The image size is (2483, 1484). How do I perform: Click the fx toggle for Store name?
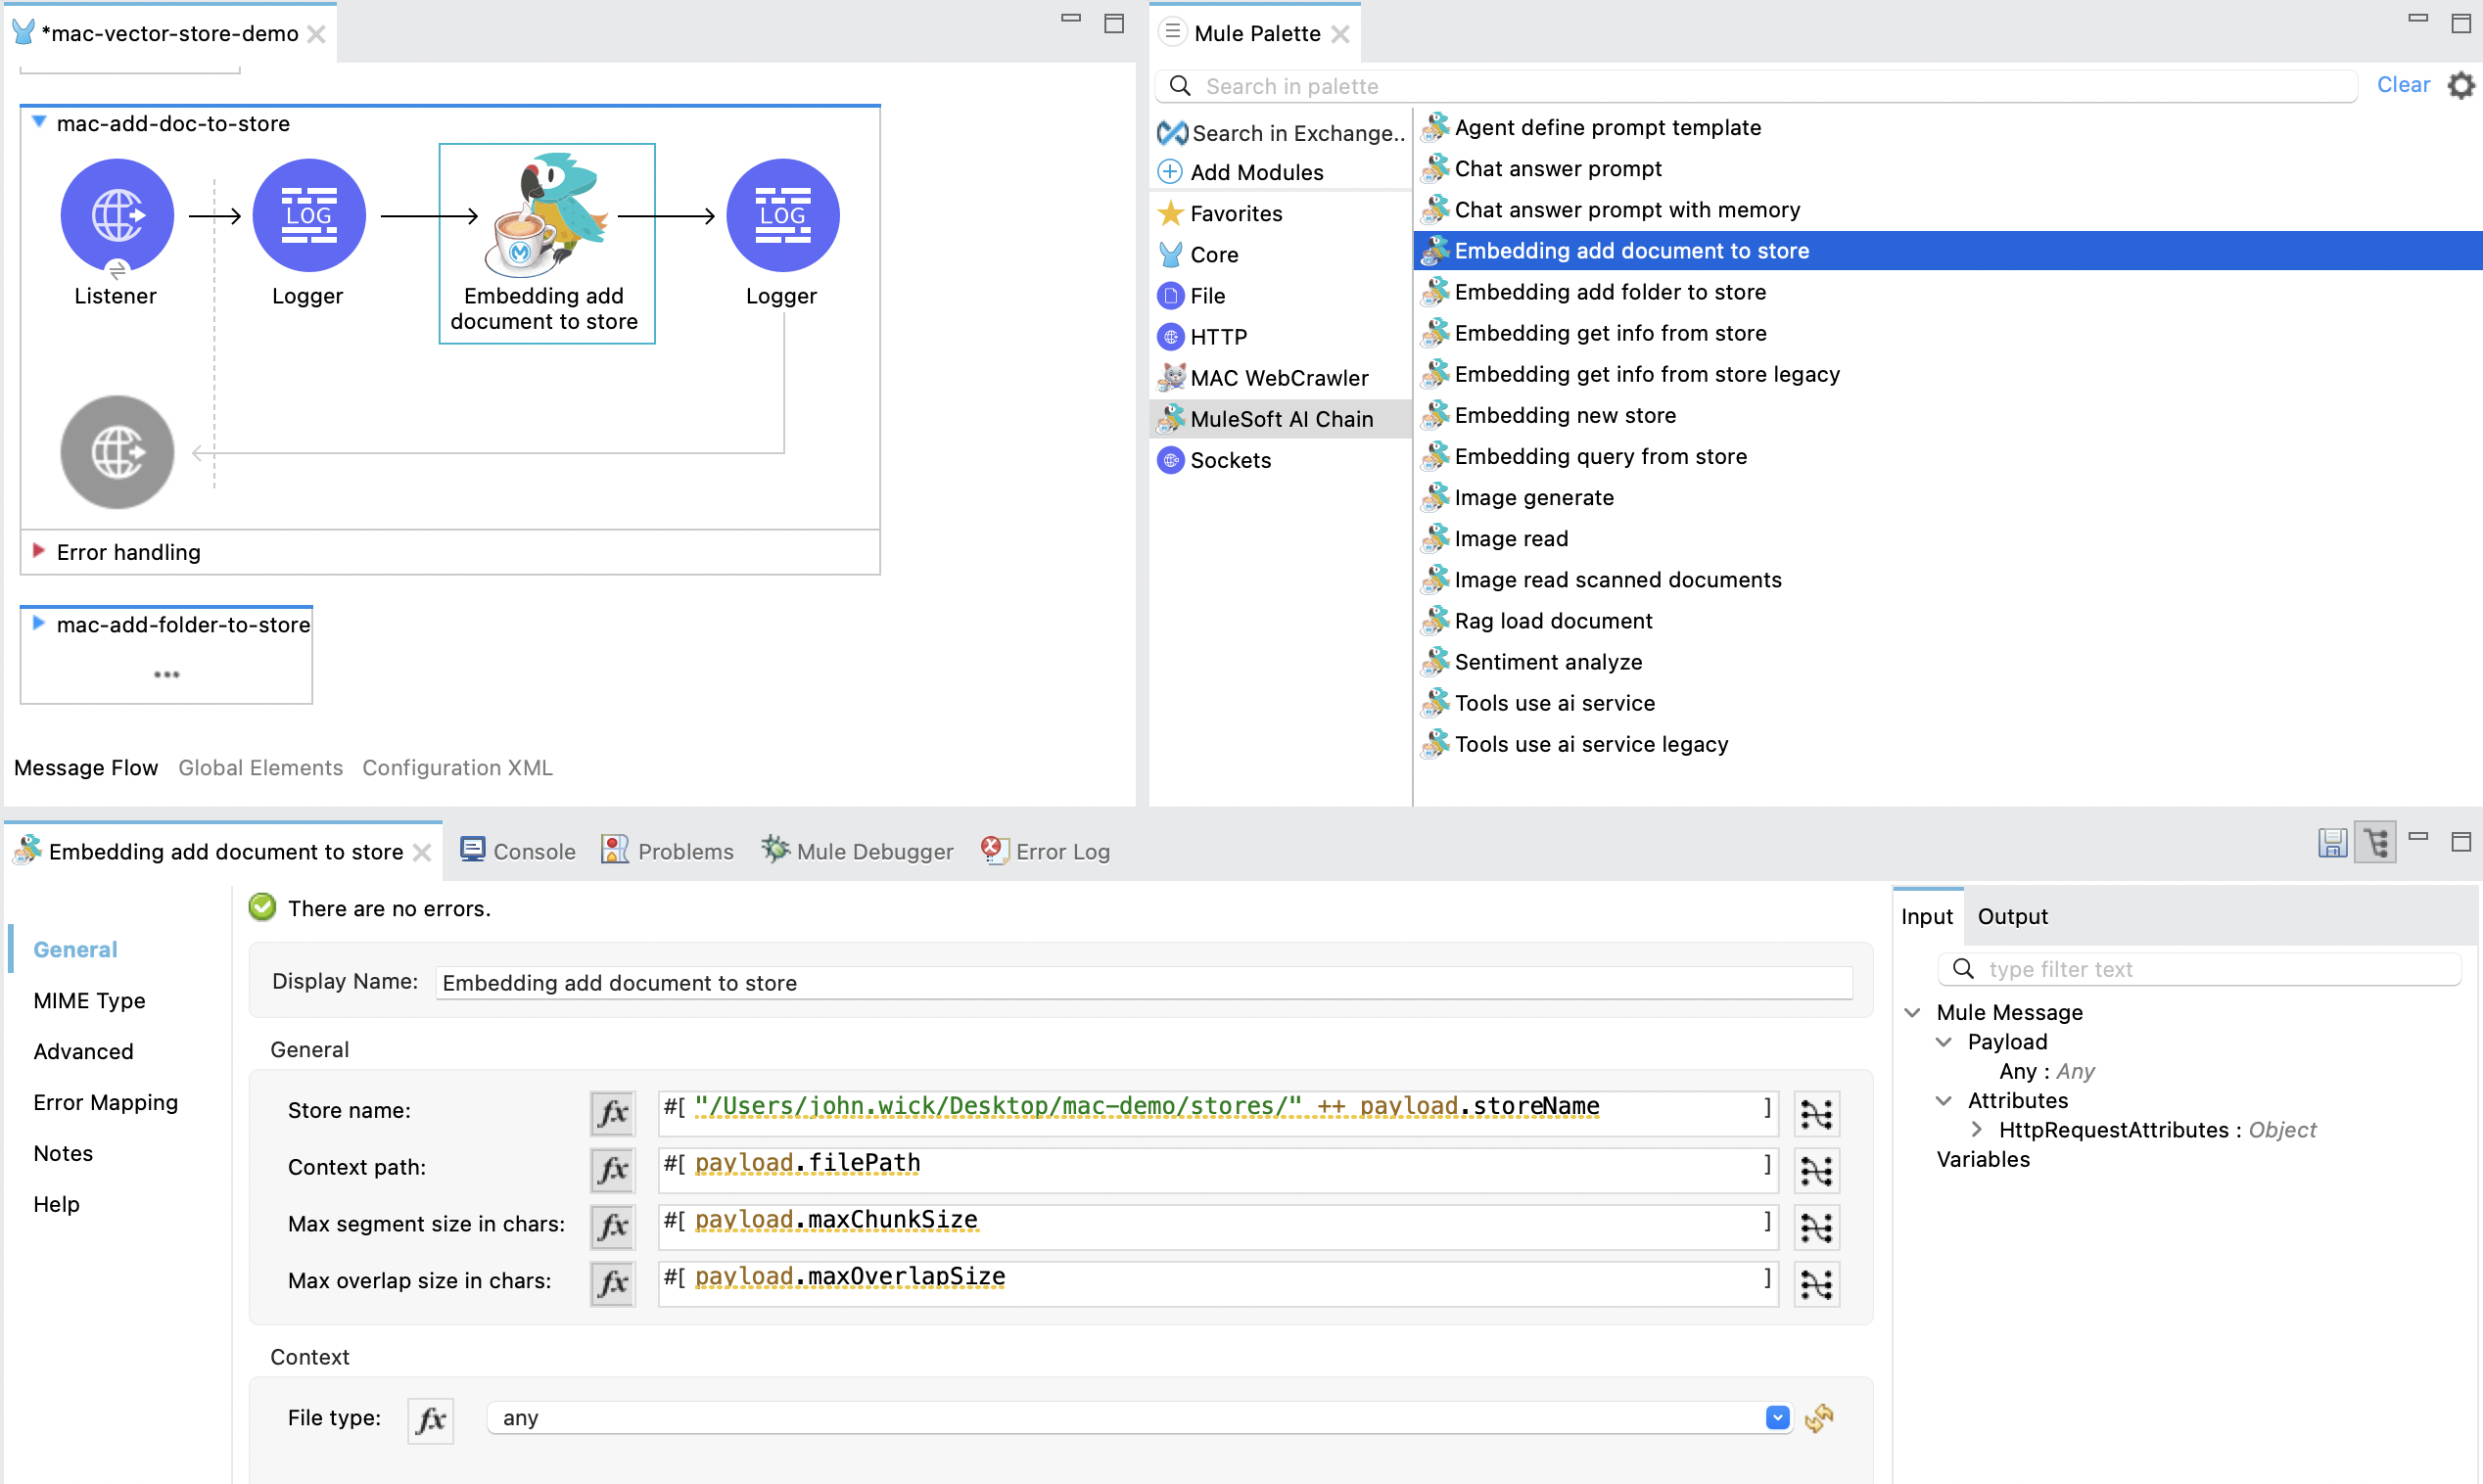[611, 1109]
